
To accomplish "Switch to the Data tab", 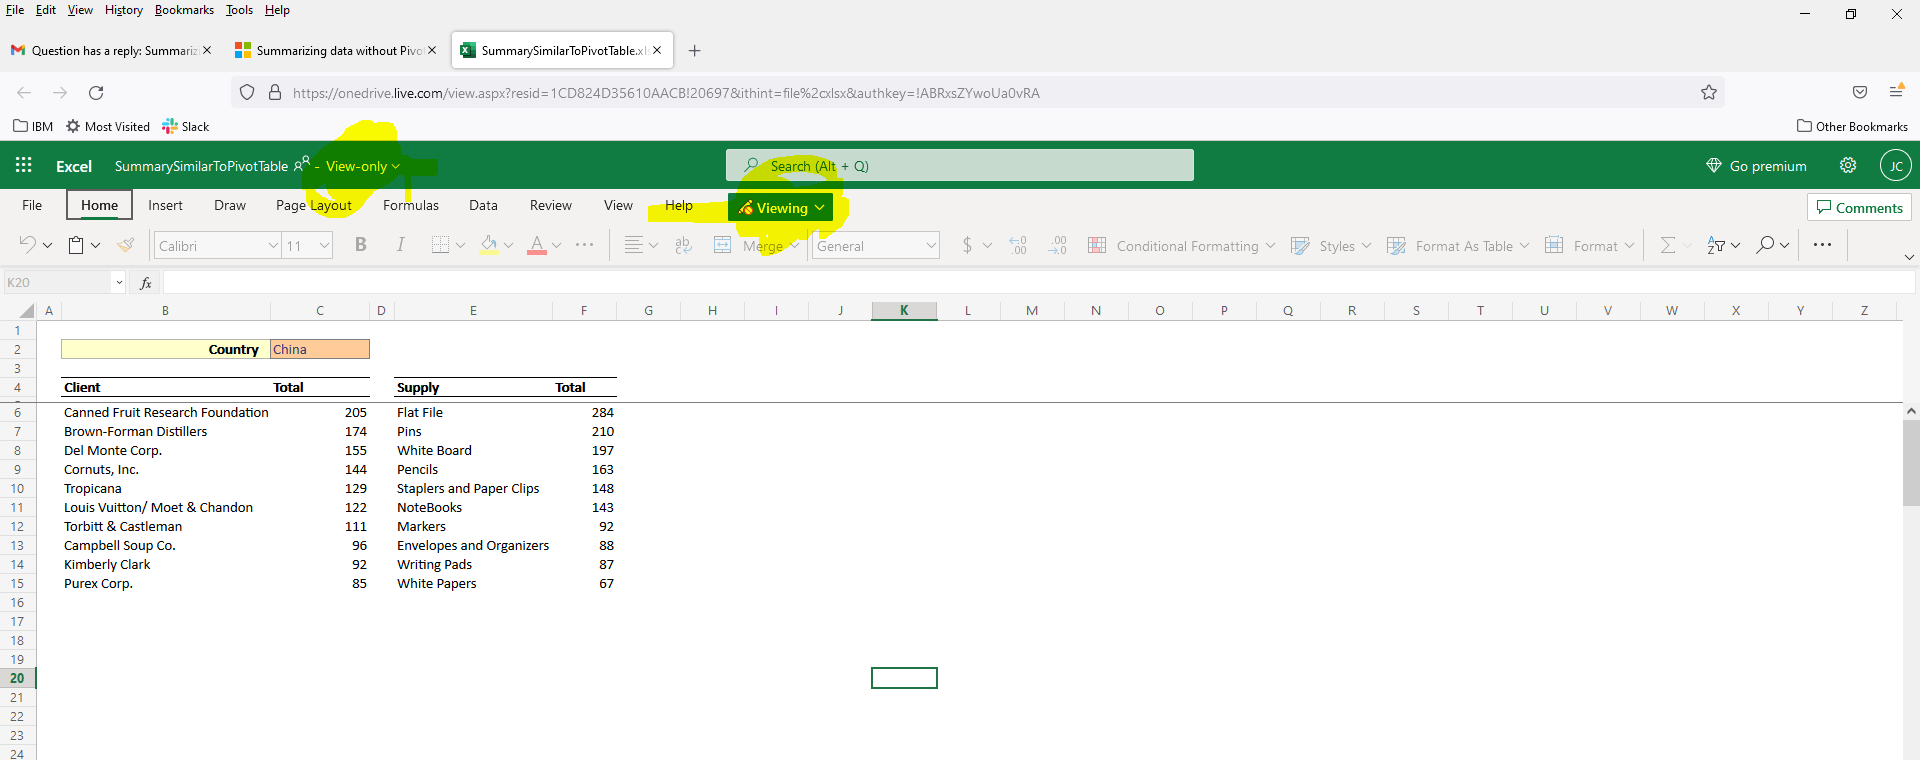I will click(483, 205).
